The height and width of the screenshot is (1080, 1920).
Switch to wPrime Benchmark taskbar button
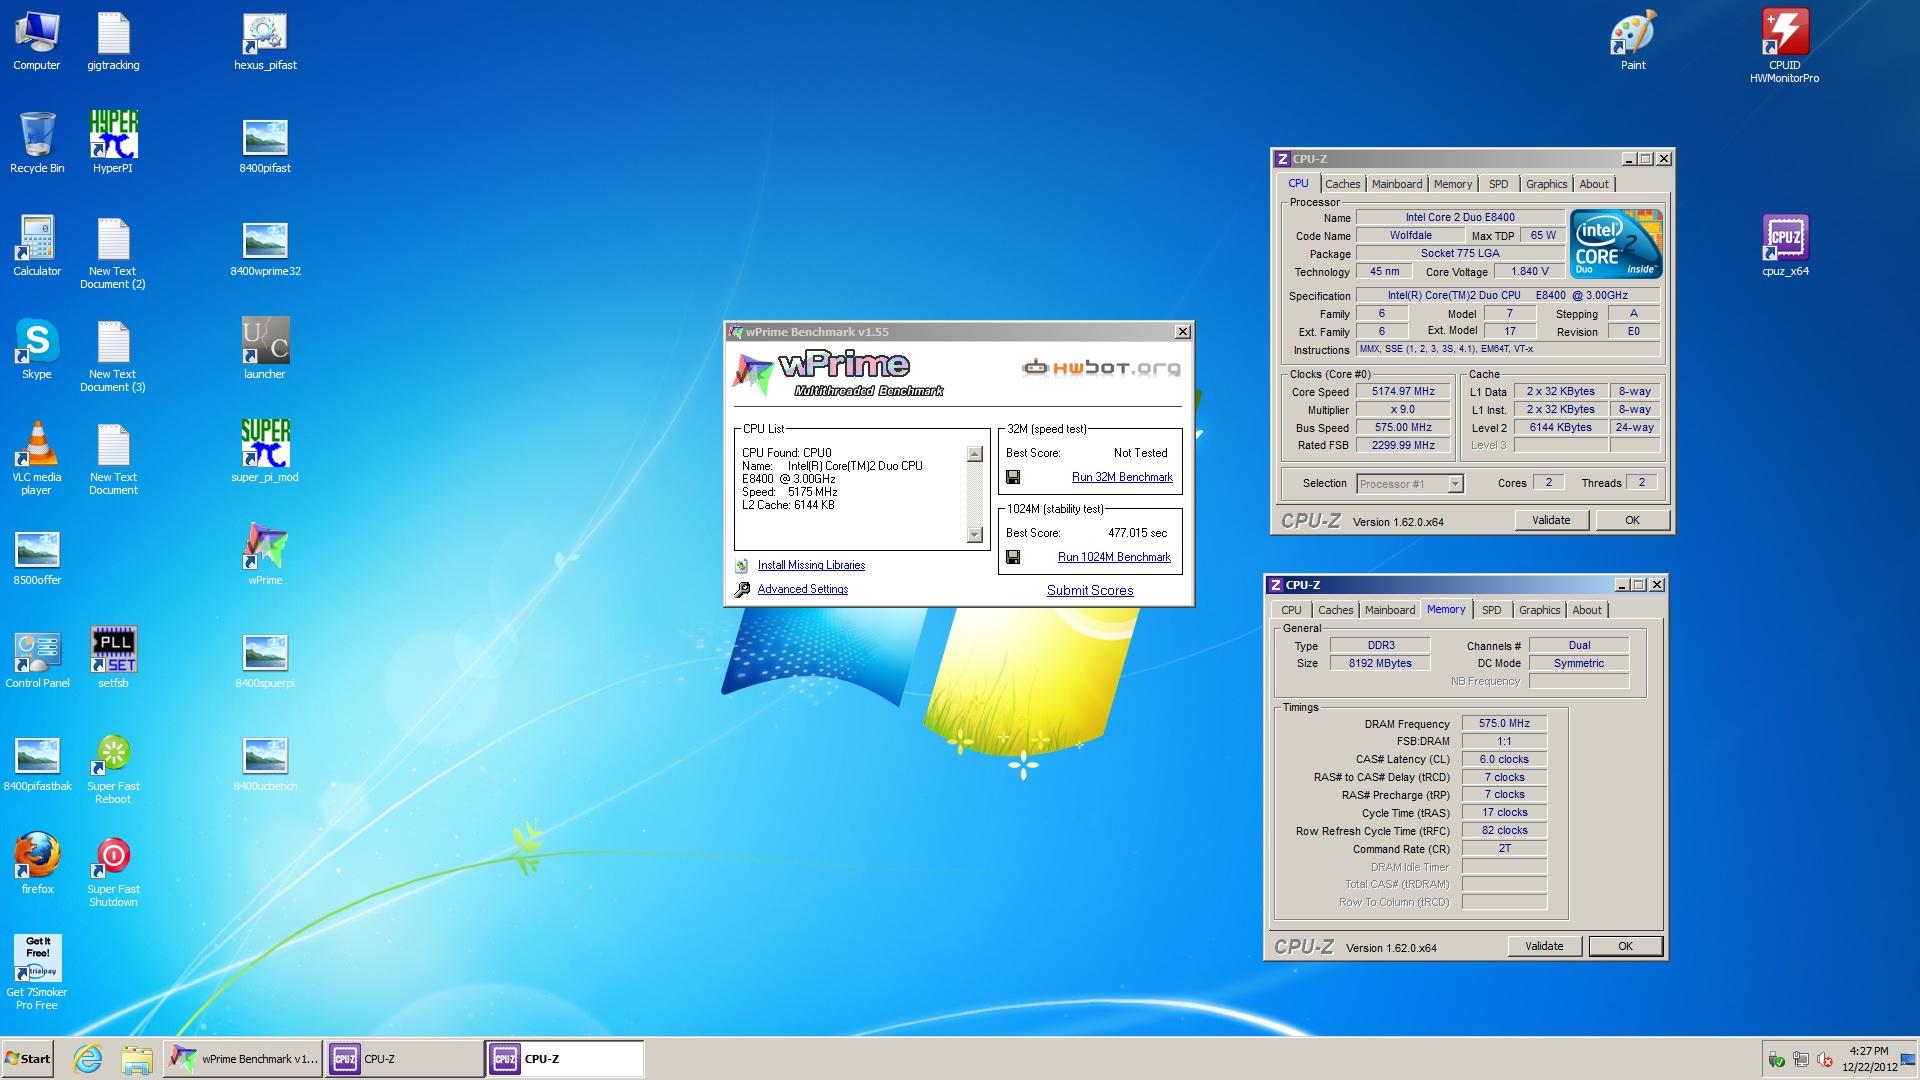click(x=243, y=1059)
